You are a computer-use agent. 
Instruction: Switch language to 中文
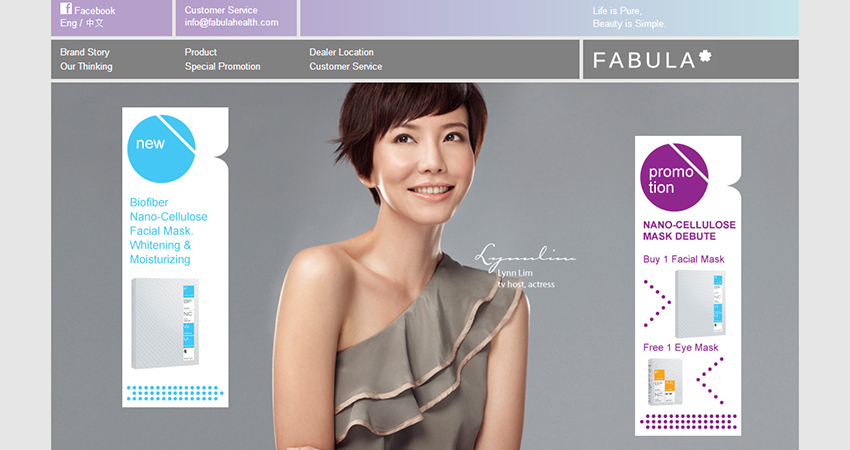click(94, 23)
